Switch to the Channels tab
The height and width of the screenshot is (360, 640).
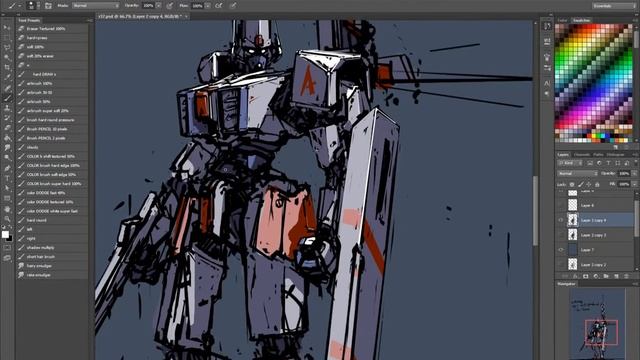point(581,155)
